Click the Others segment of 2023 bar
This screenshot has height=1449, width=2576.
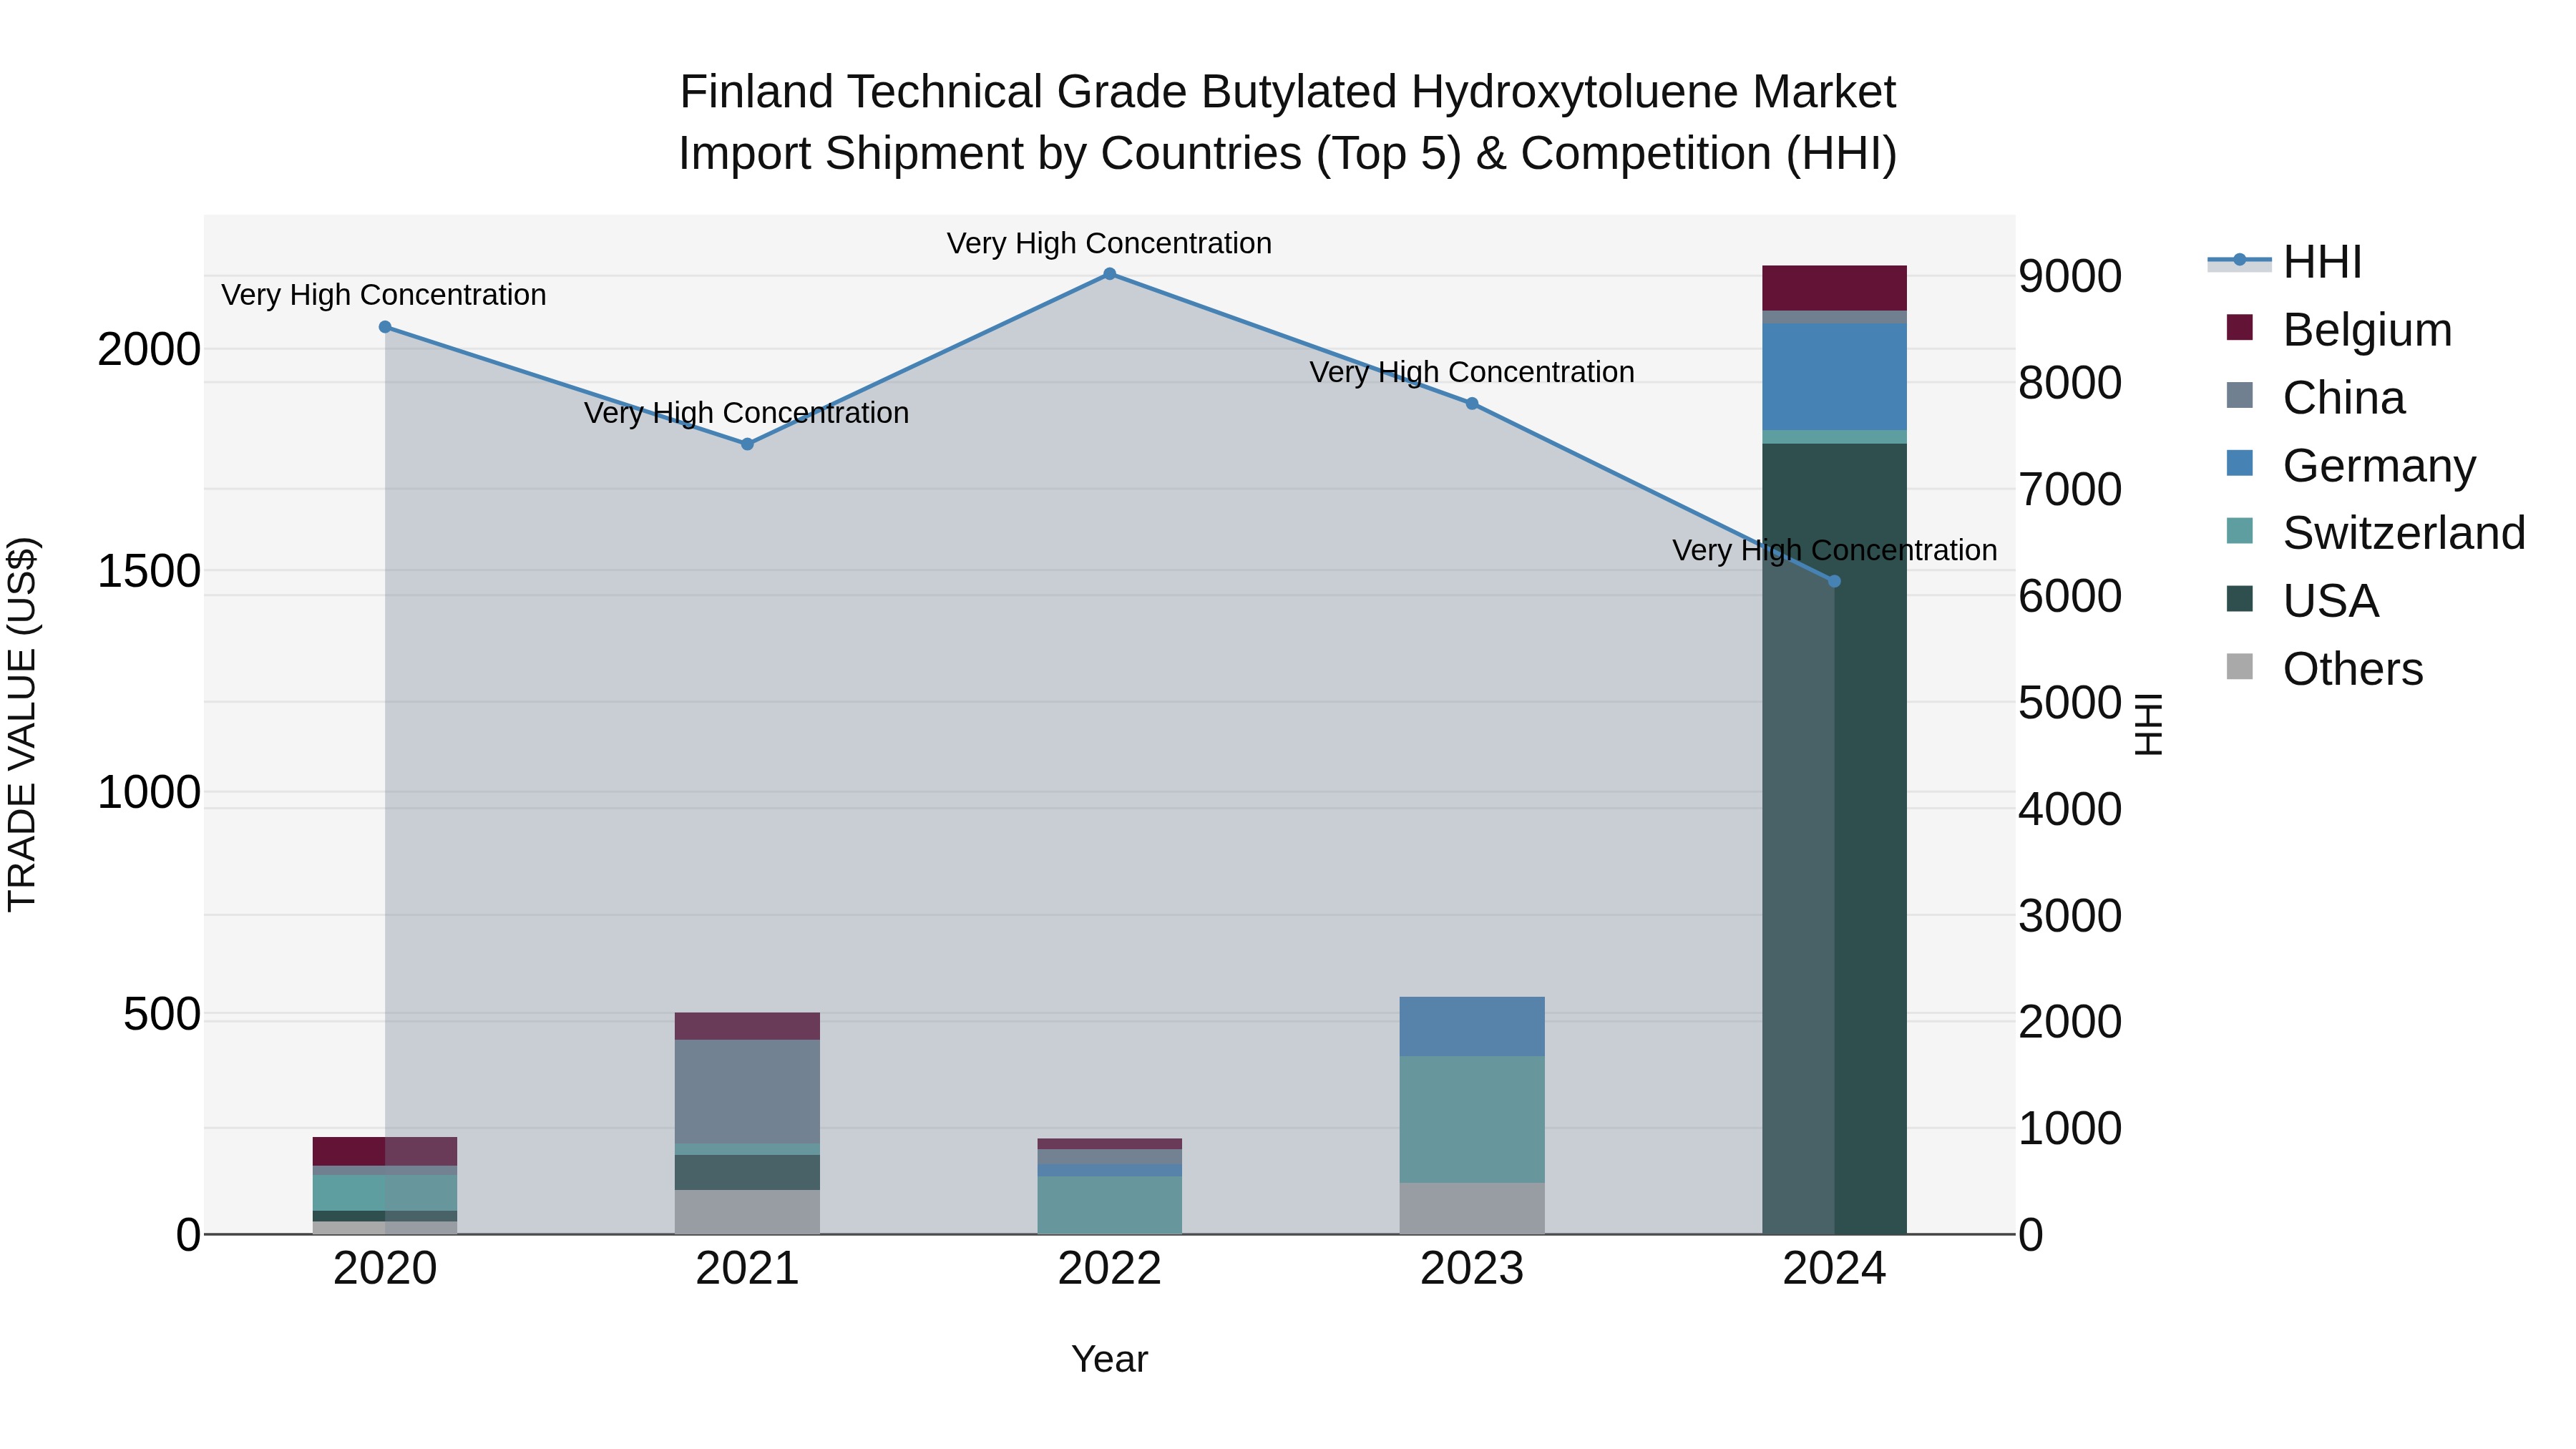(1472, 1208)
